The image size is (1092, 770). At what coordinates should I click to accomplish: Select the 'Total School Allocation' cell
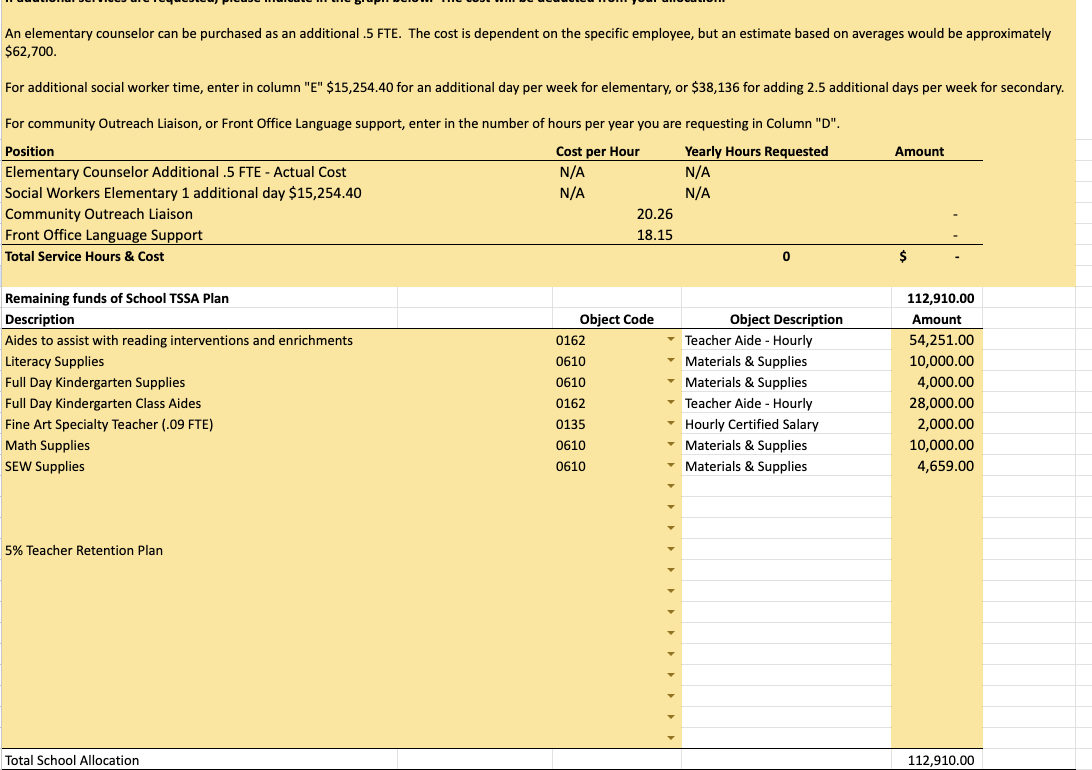click(x=199, y=760)
